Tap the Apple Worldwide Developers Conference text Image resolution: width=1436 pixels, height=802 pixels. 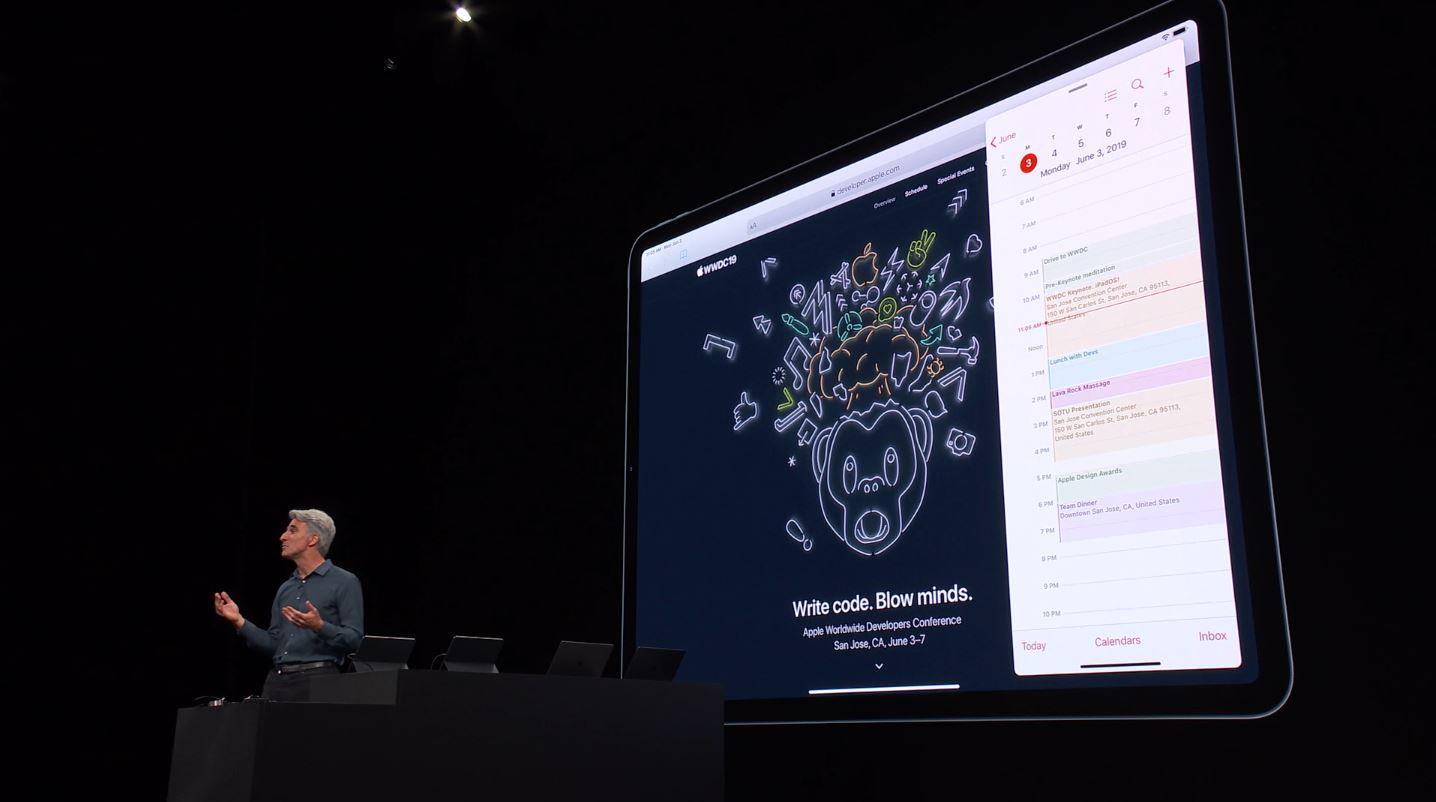tap(882, 627)
